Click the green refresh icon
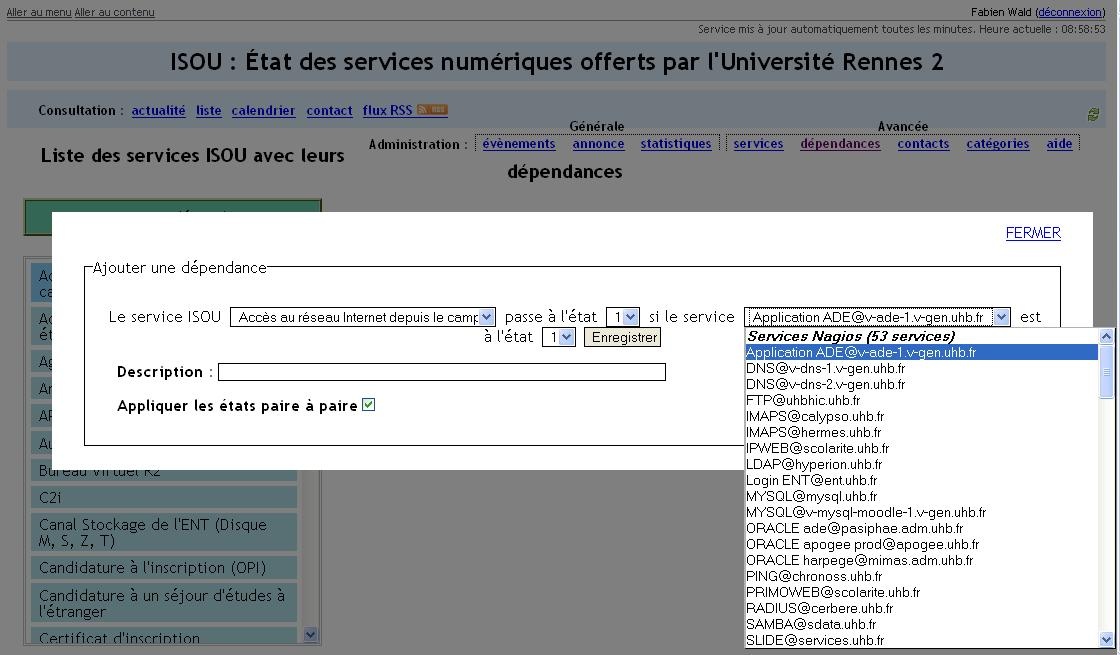This screenshot has width=1120, height=655. (1093, 115)
